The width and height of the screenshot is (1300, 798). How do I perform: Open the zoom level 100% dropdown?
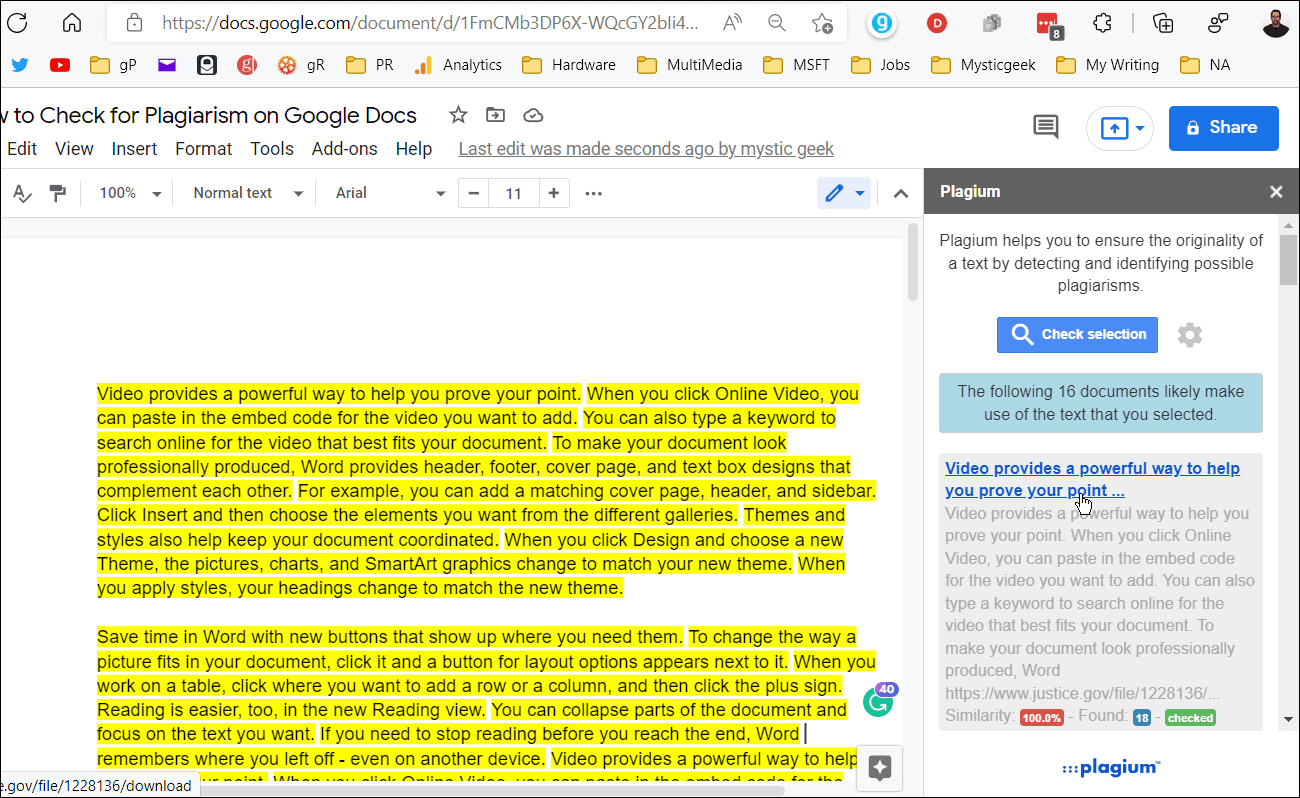pyautogui.click(x=130, y=193)
